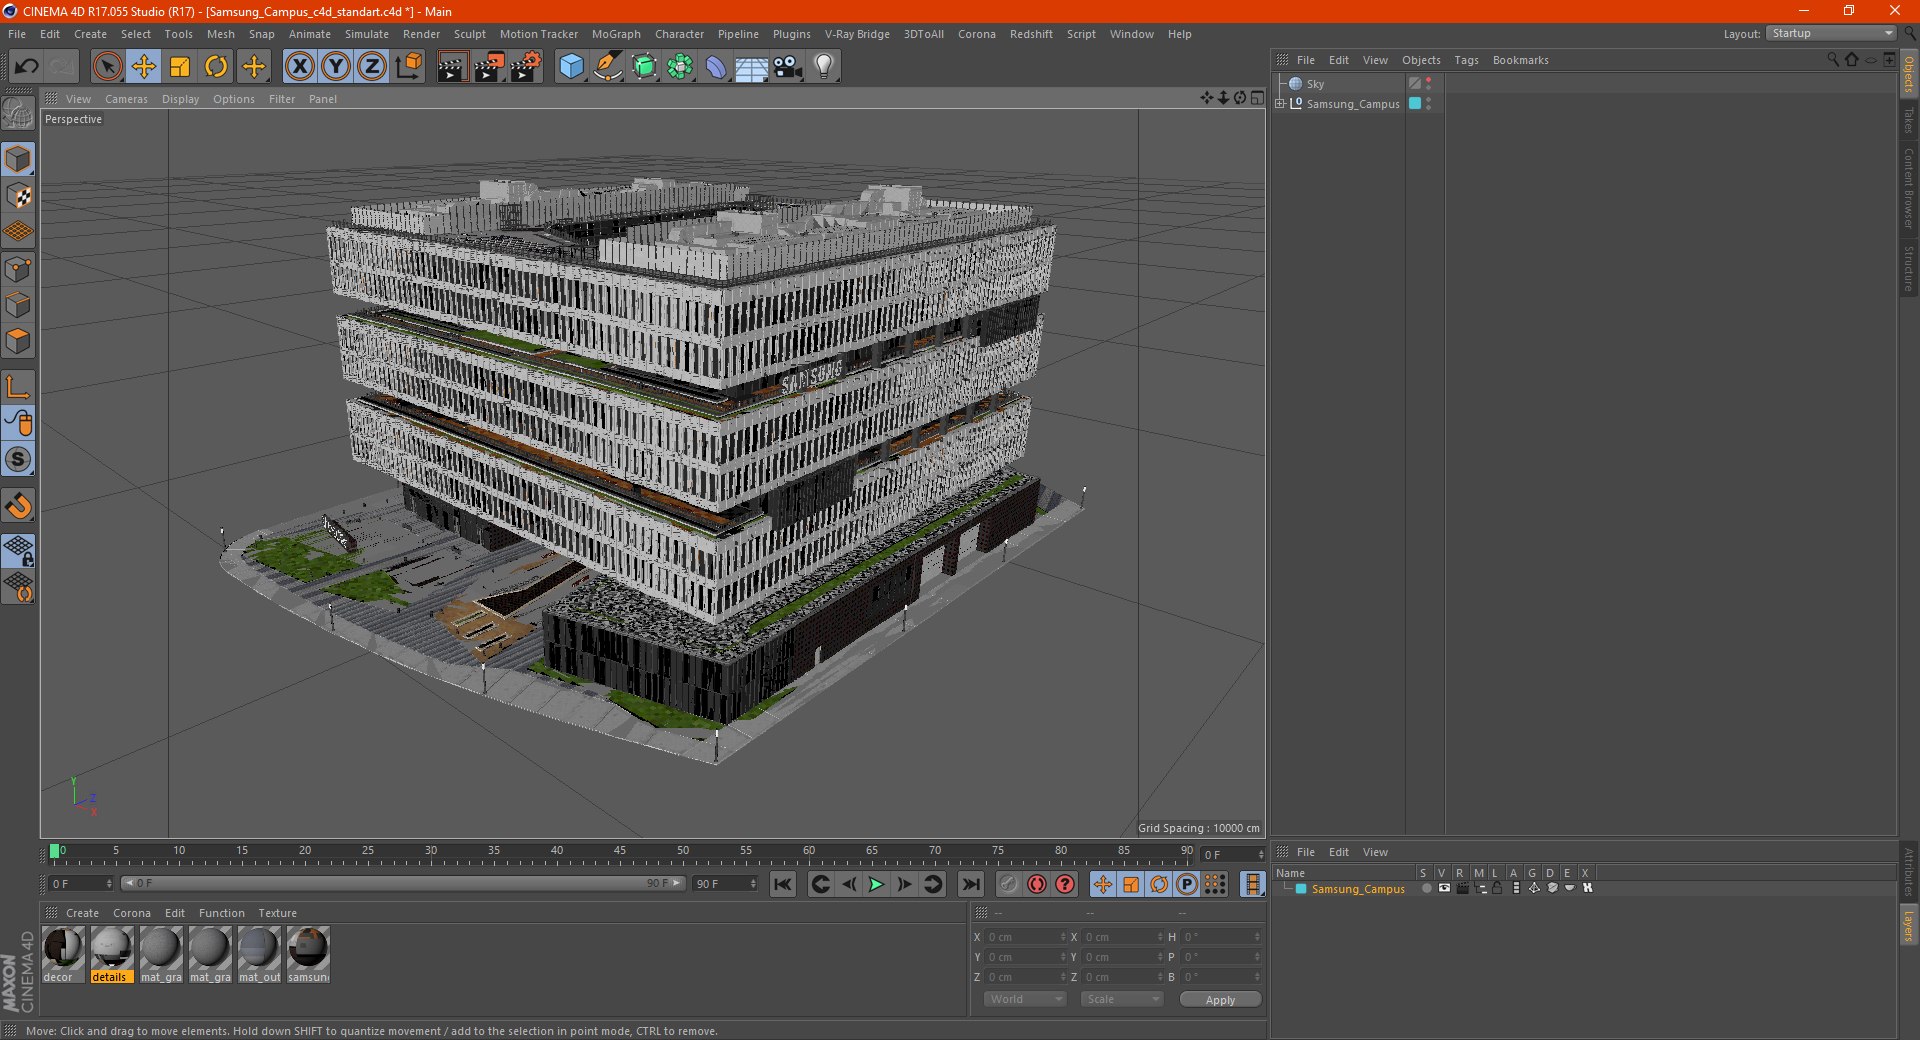
Task: Go to end of animation
Action: 970,884
